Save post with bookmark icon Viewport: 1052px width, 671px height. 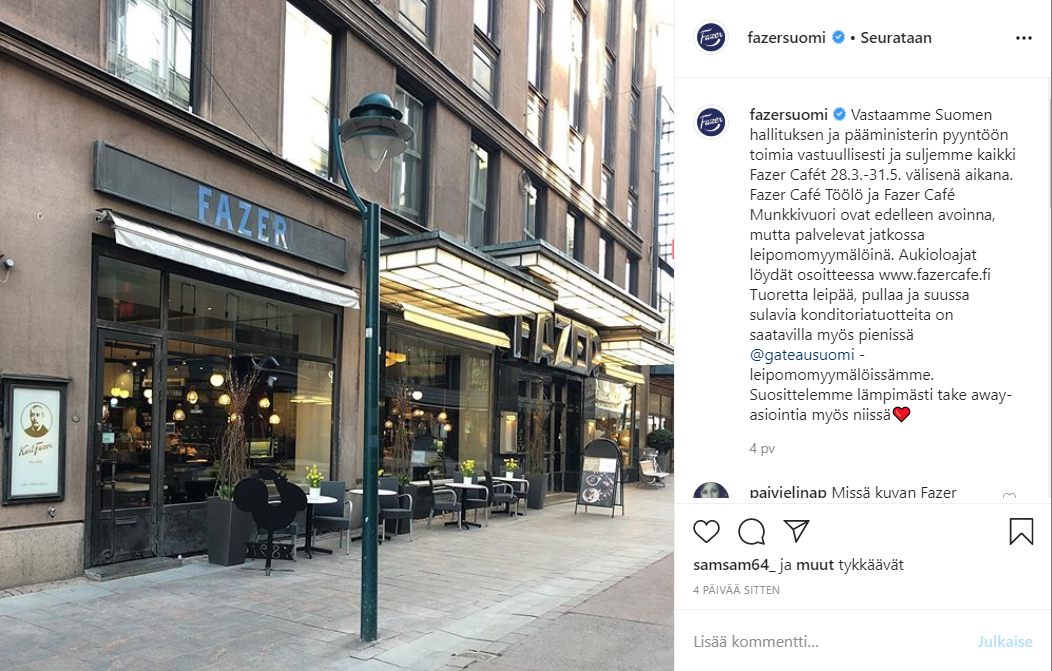1021,531
